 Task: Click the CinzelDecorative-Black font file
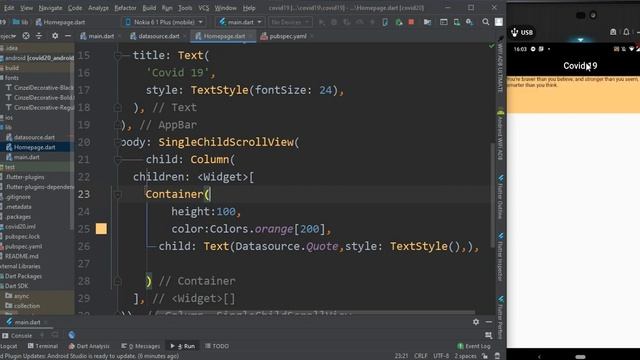40,88
